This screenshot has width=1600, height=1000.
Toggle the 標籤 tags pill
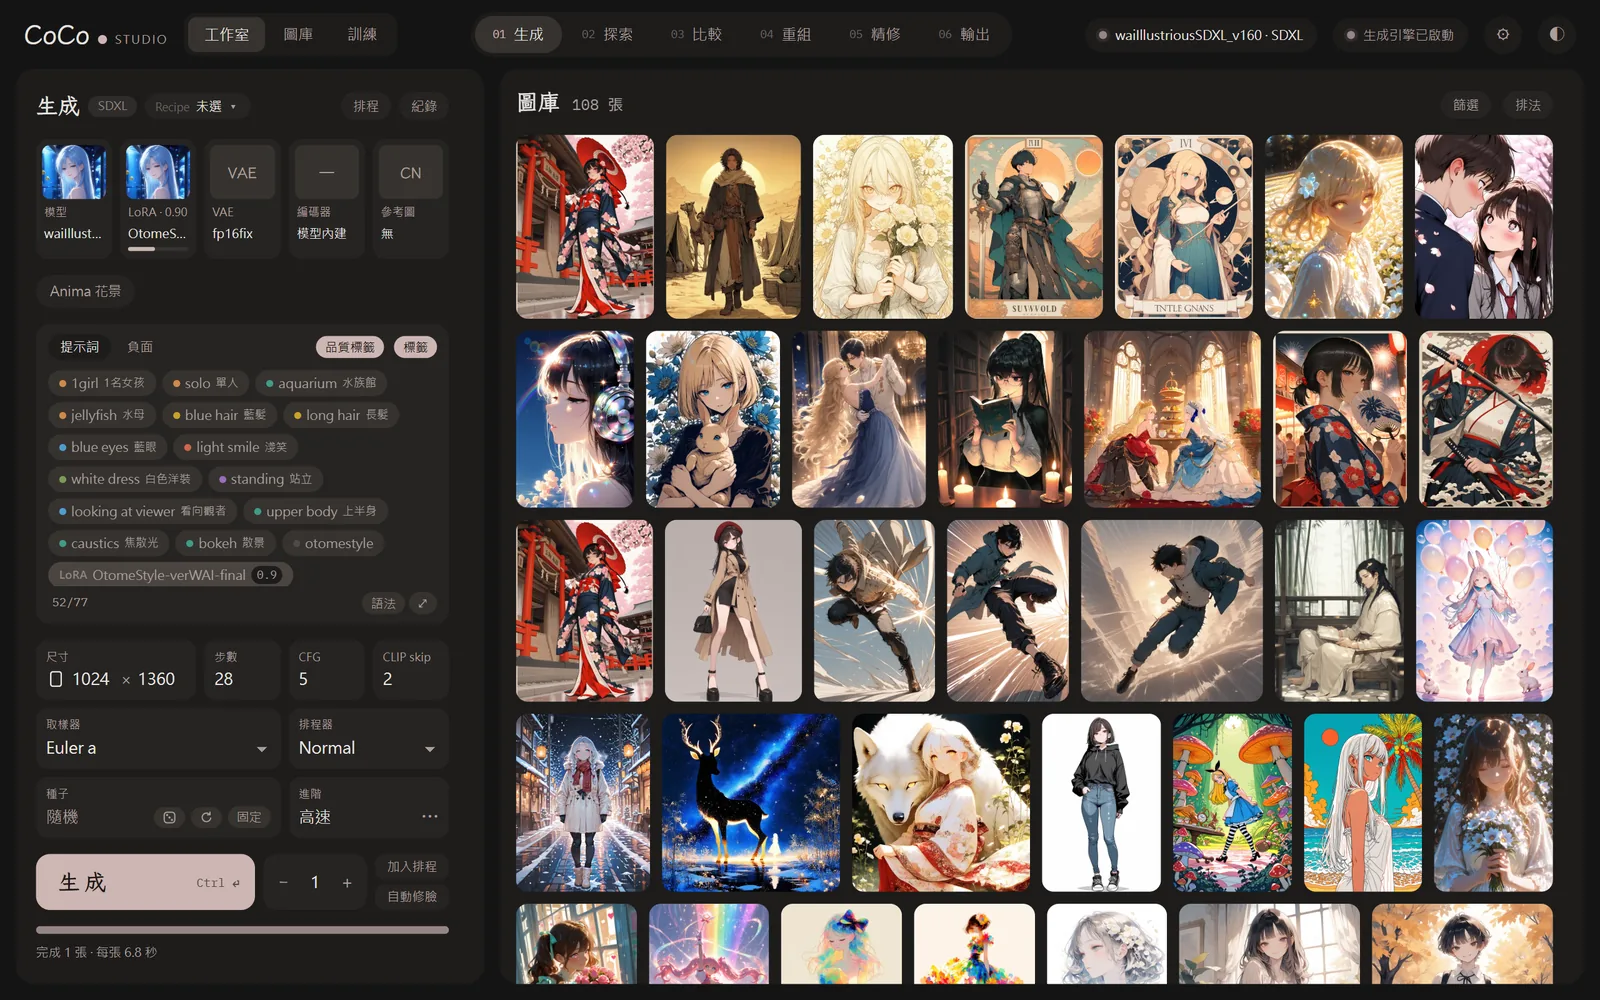[x=415, y=347]
